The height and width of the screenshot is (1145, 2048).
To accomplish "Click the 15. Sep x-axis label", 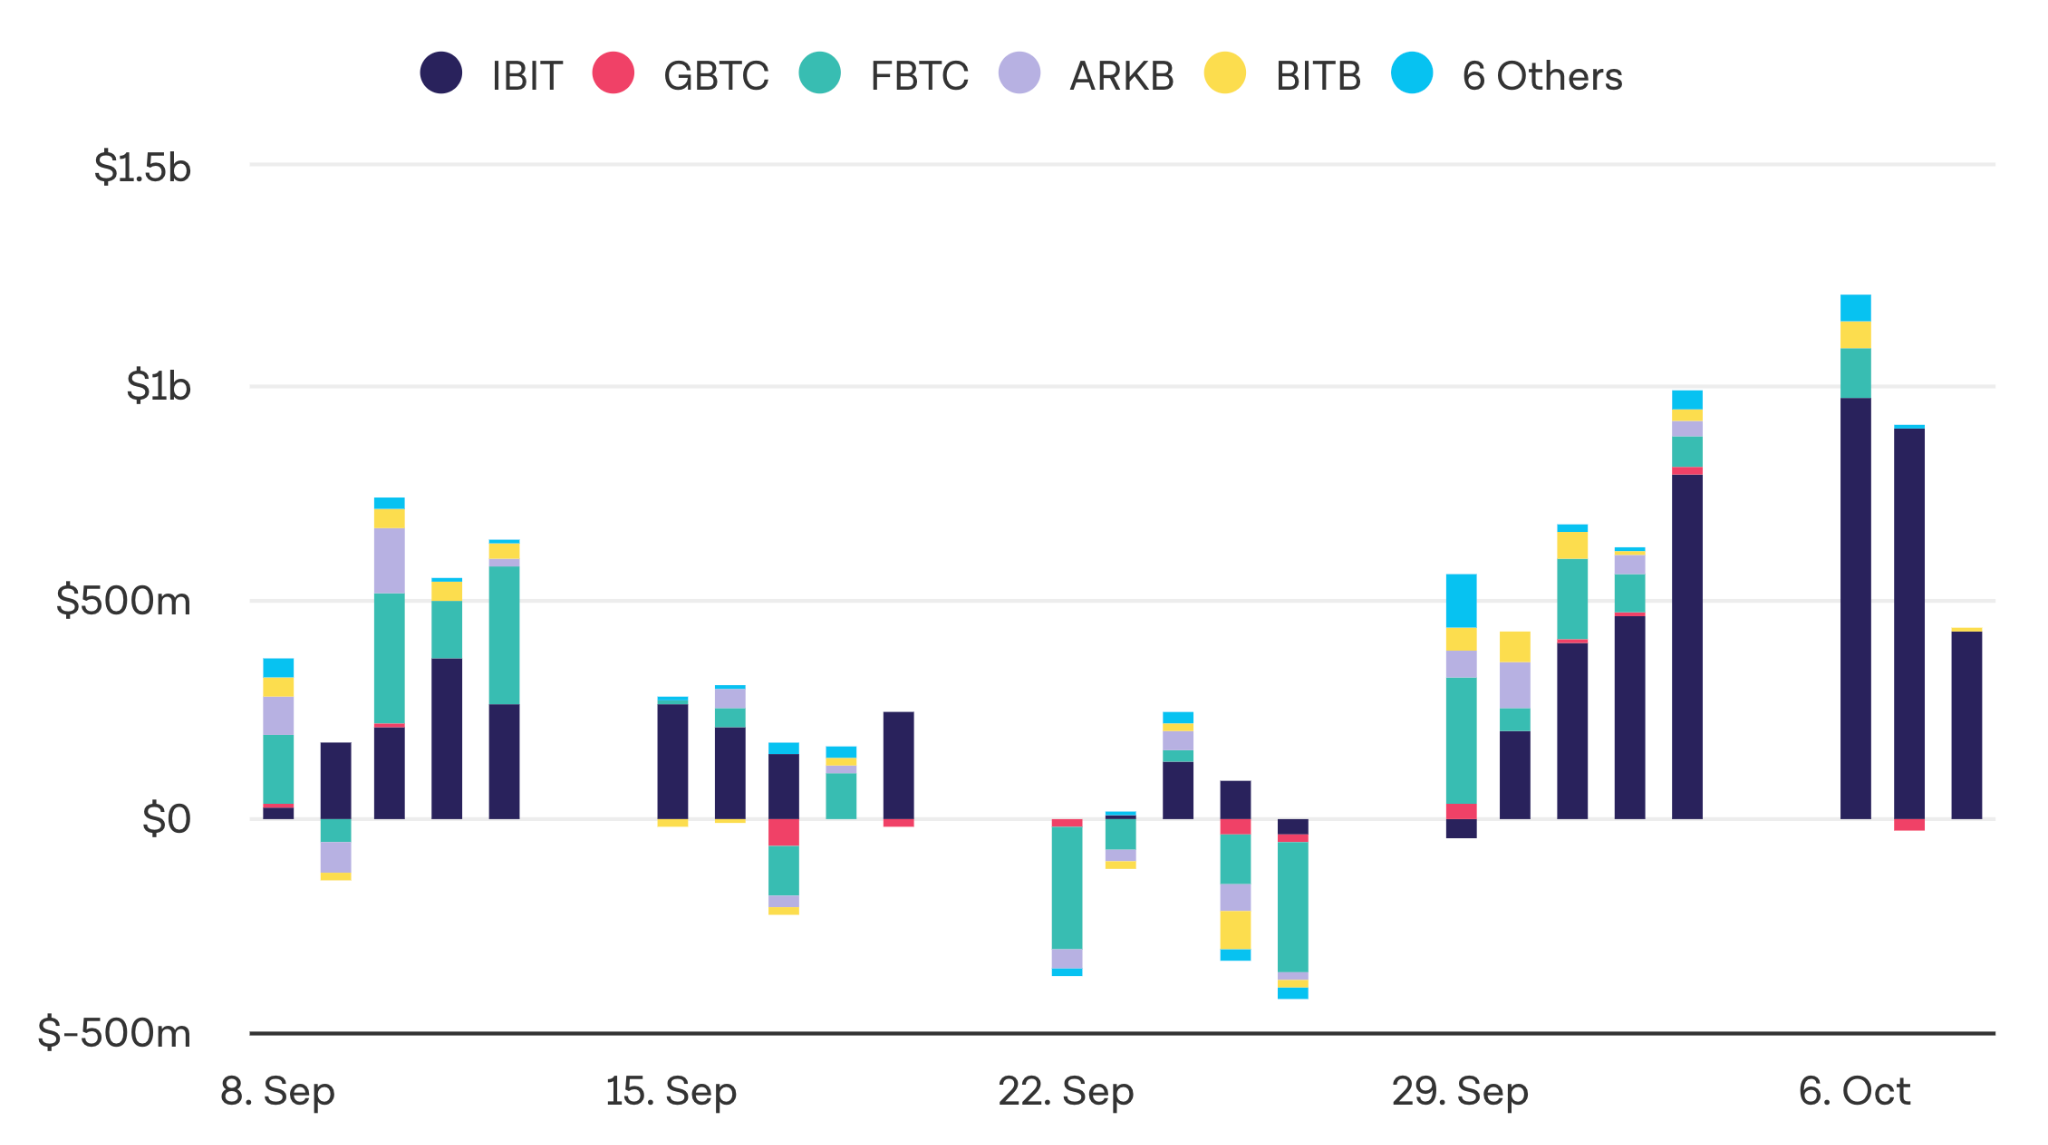I will 671,1091.
